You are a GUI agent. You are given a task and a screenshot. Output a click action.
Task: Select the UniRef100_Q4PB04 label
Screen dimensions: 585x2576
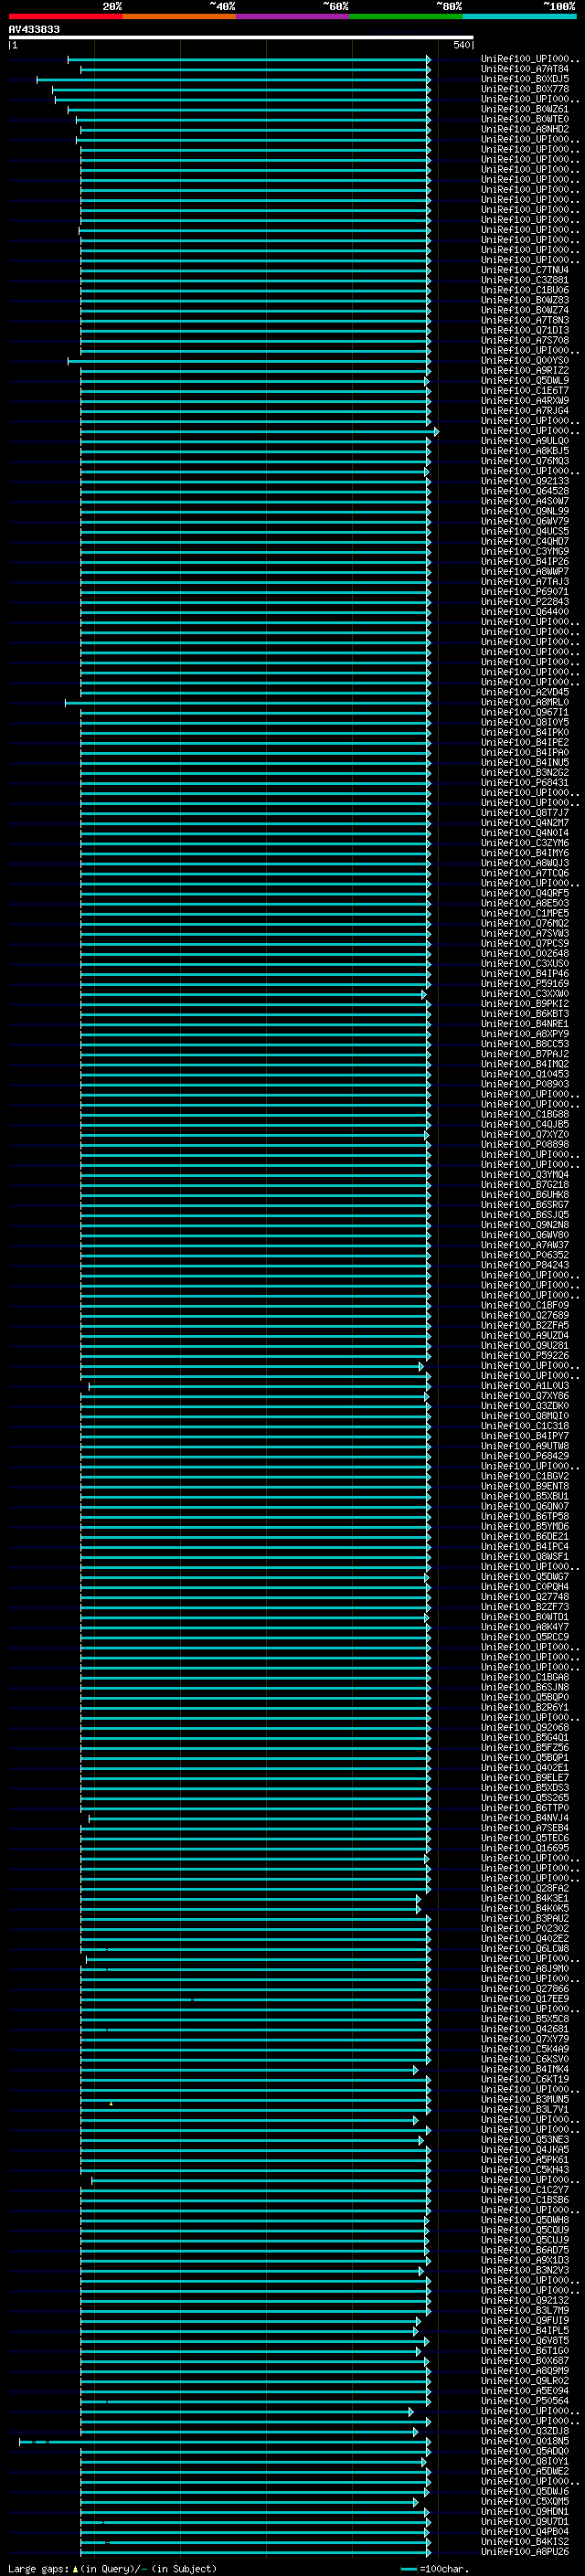(x=524, y=2531)
